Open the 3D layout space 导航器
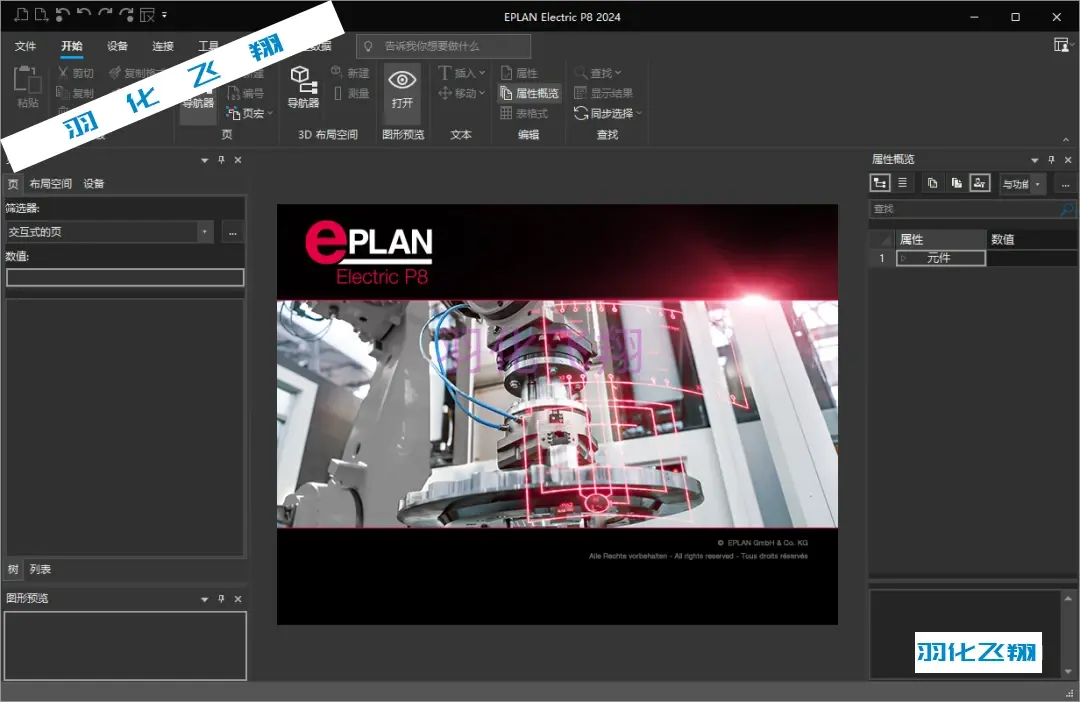 tap(303, 87)
